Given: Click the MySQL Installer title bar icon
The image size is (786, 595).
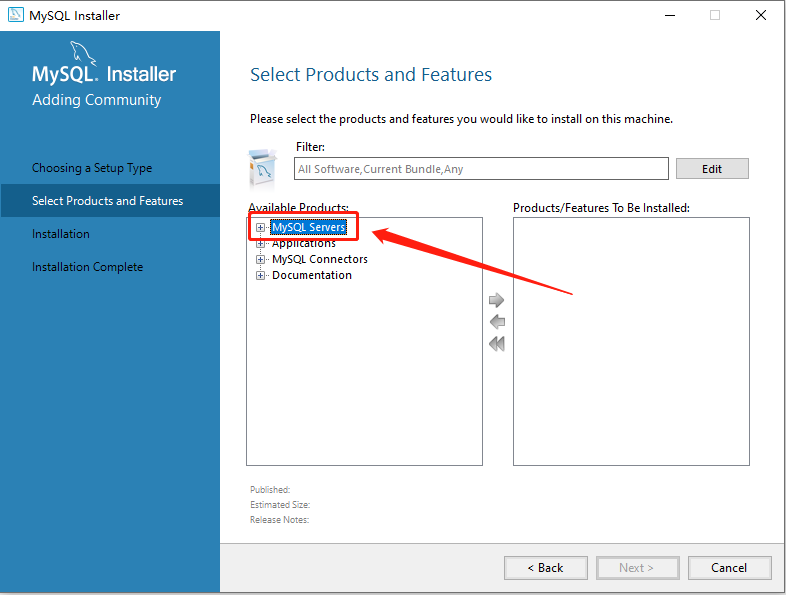Looking at the screenshot, I should (x=16, y=15).
